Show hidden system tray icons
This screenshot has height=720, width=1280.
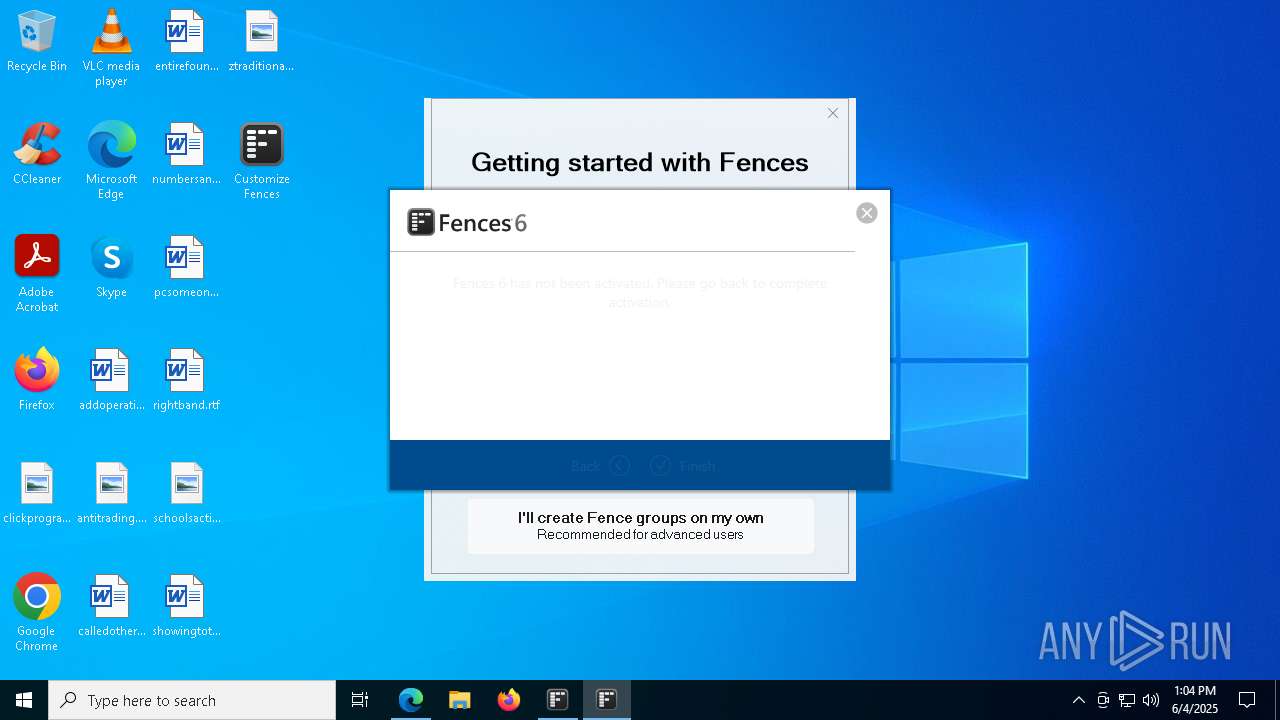(x=1078, y=700)
